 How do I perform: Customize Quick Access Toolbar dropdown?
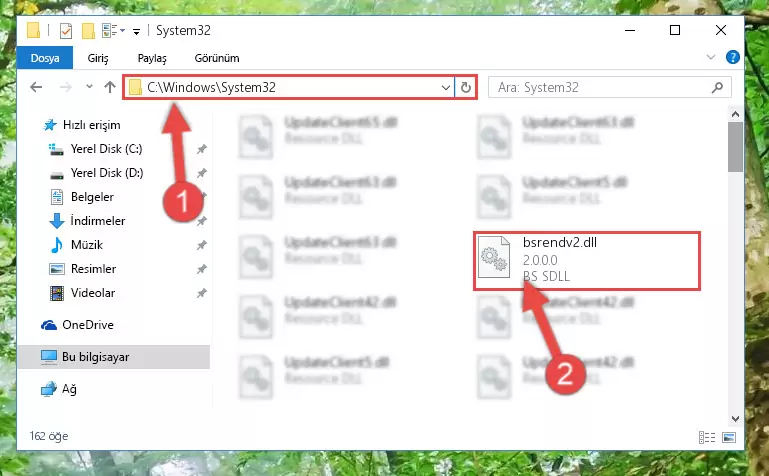coord(136,32)
